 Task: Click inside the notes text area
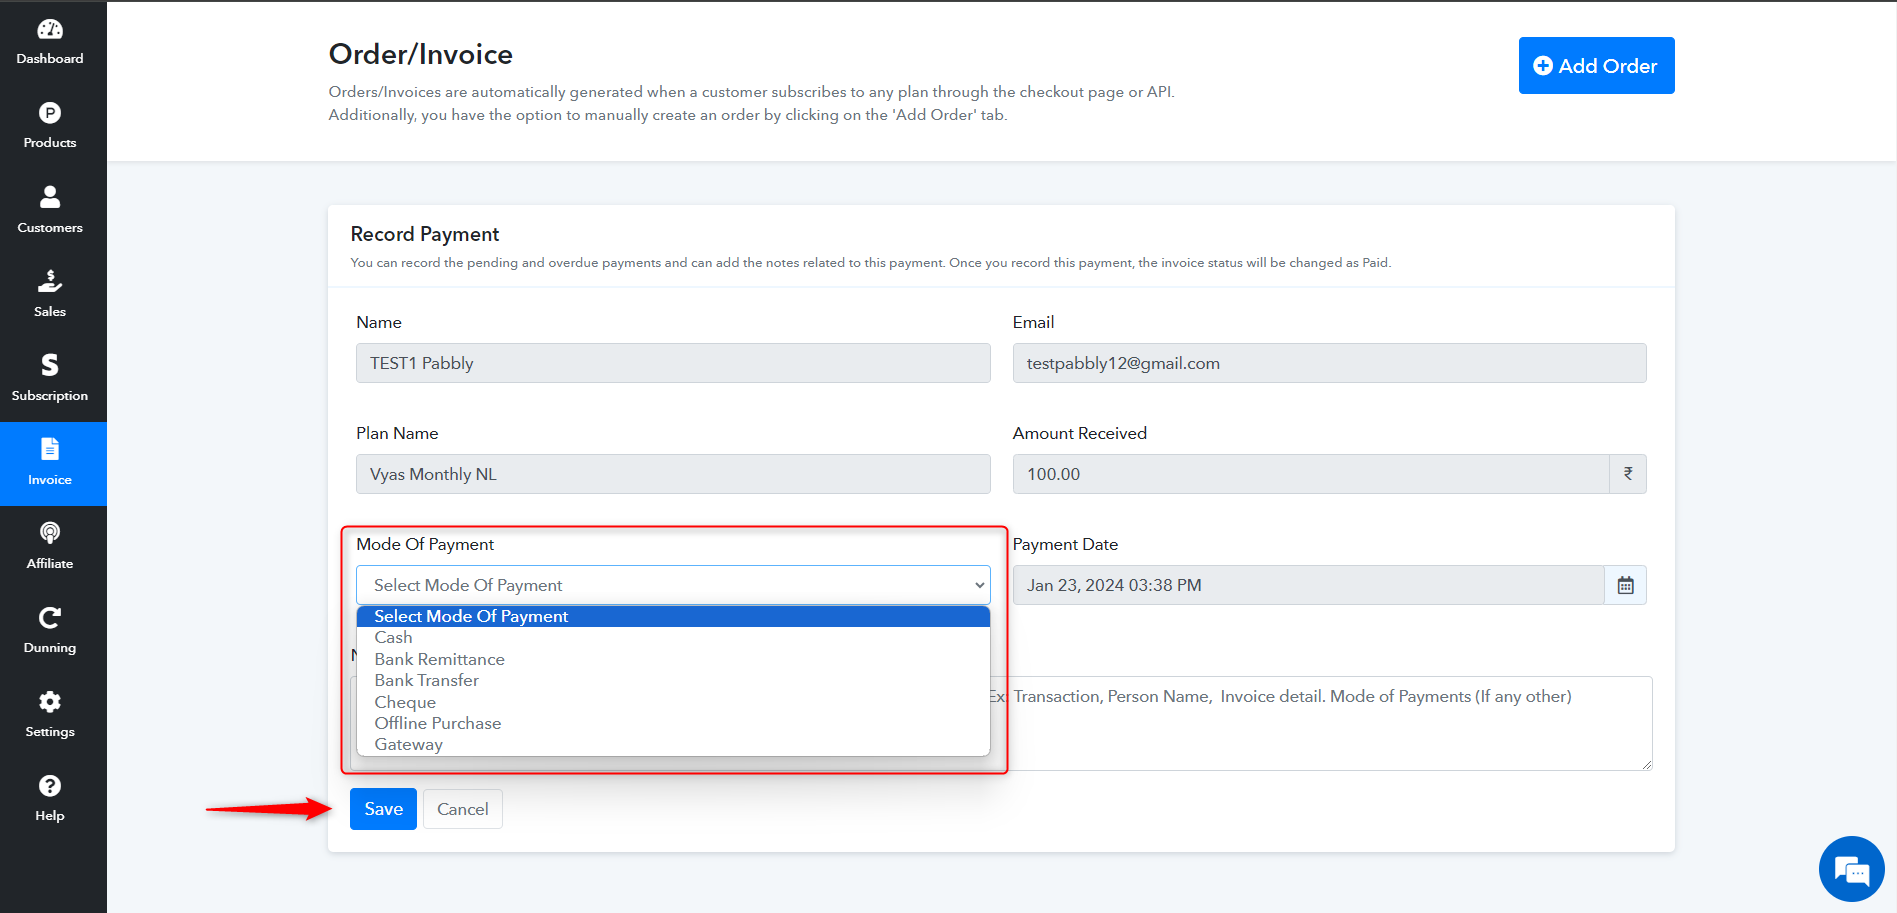[x=1320, y=723]
